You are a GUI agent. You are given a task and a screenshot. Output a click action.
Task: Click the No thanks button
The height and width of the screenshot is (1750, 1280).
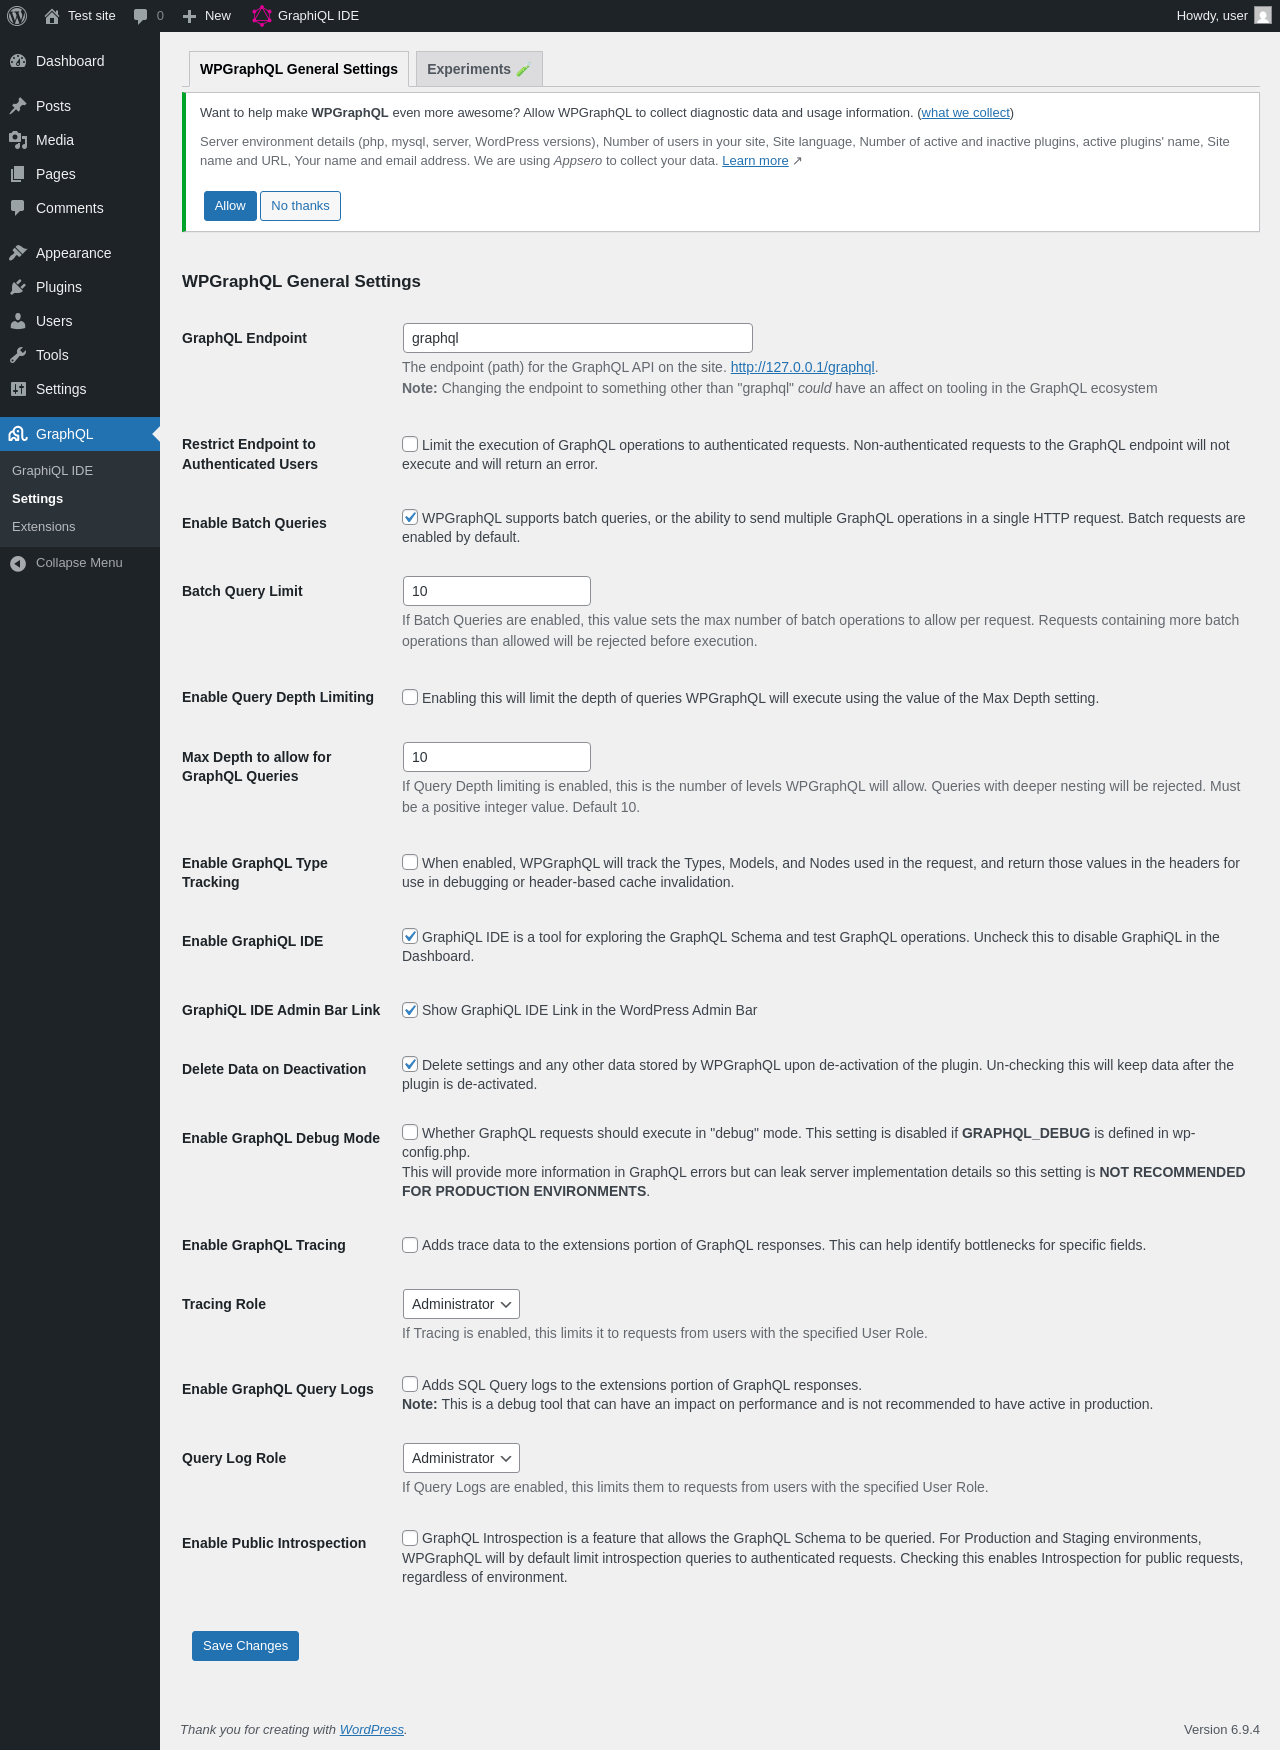(300, 206)
